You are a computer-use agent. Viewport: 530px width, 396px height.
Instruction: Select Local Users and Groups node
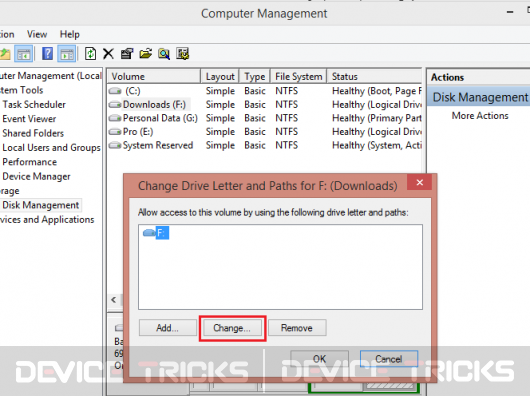point(51,148)
